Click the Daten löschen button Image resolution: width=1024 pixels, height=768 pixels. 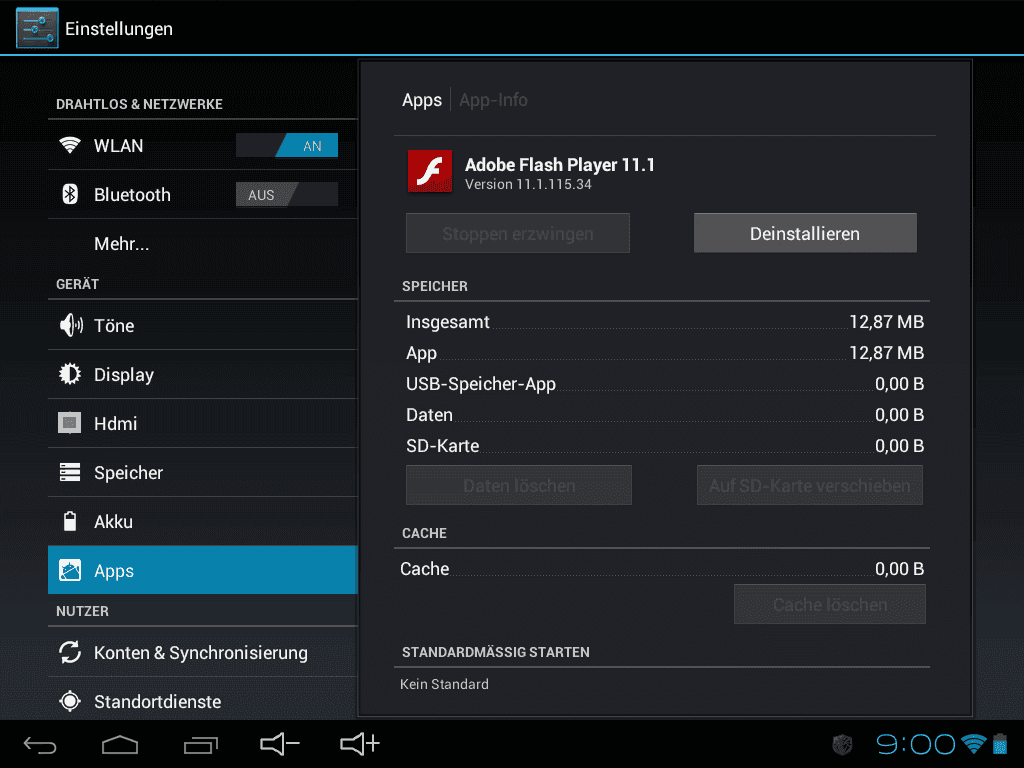519,485
